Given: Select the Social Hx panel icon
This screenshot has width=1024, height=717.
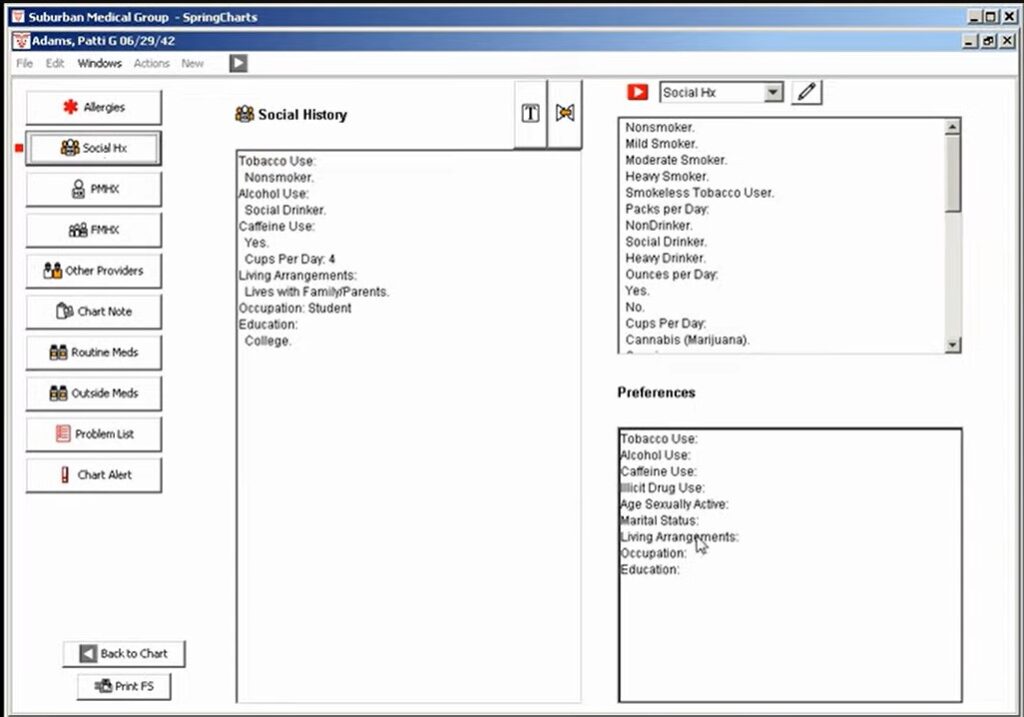Looking at the screenshot, I should point(93,148).
